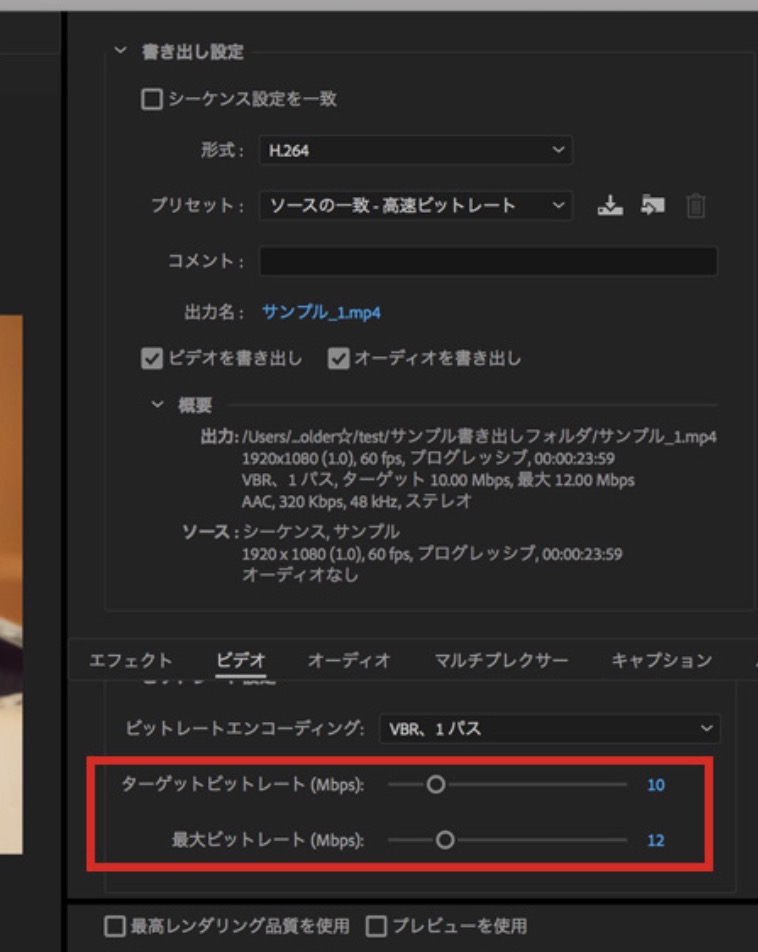758x952 pixels.
Task: Click the ターゲットビットレート slider handle
Action: [x=435, y=784]
